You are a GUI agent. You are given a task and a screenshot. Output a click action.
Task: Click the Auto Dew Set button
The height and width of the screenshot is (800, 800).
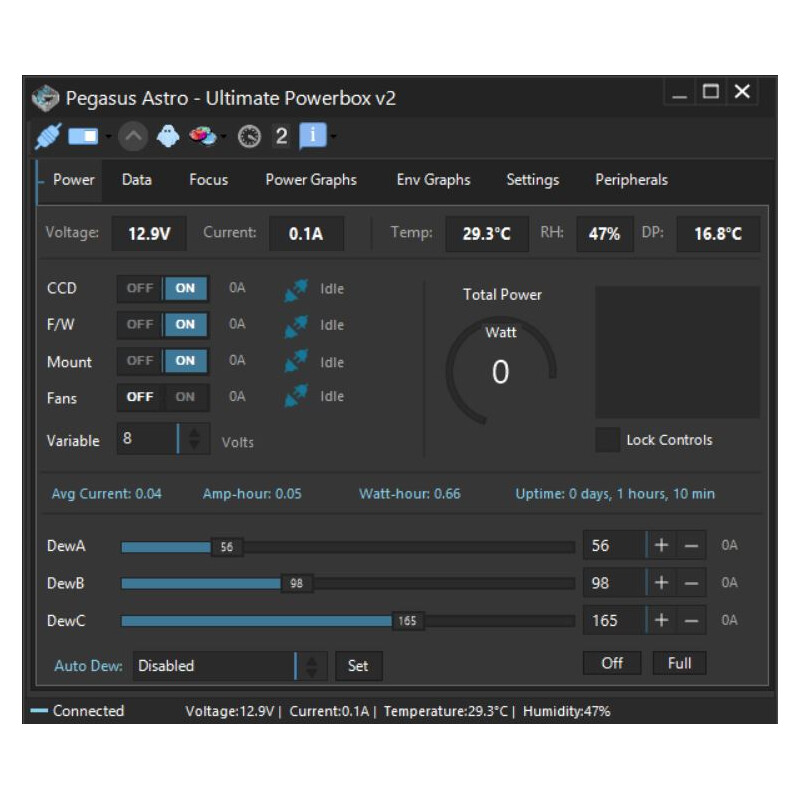(358, 666)
